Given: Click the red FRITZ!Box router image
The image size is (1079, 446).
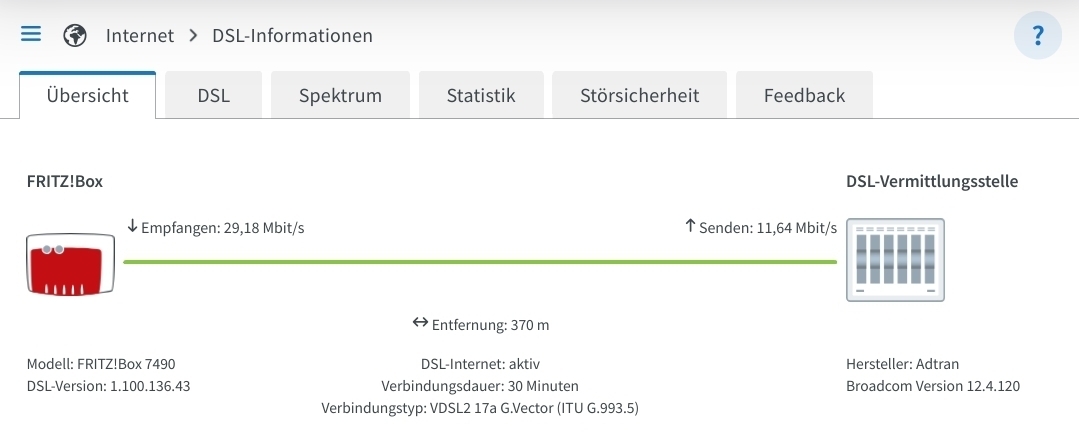Looking at the screenshot, I should point(70,264).
